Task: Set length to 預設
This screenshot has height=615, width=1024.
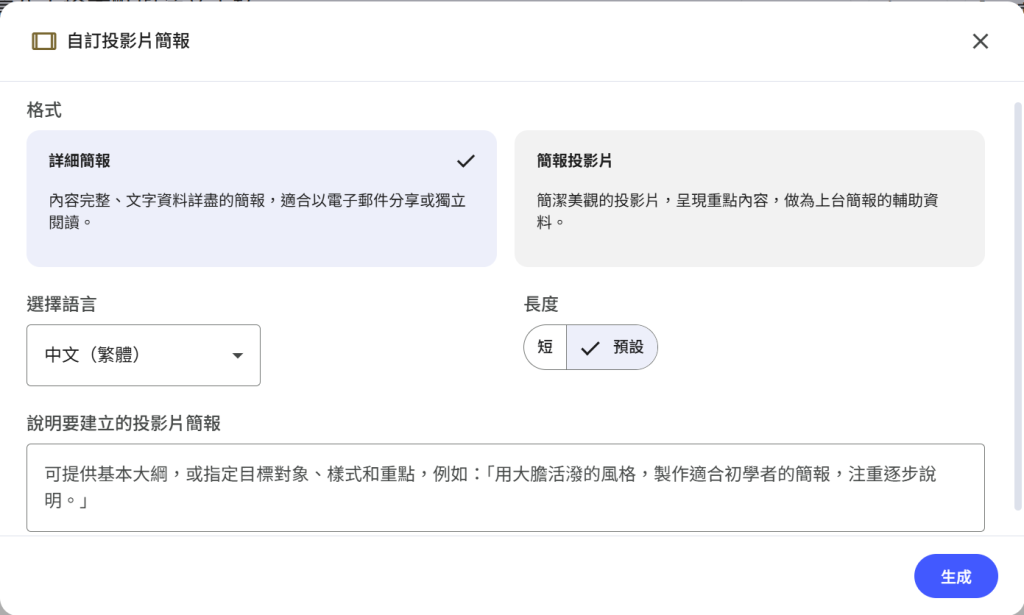Action: pyautogui.click(x=628, y=348)
